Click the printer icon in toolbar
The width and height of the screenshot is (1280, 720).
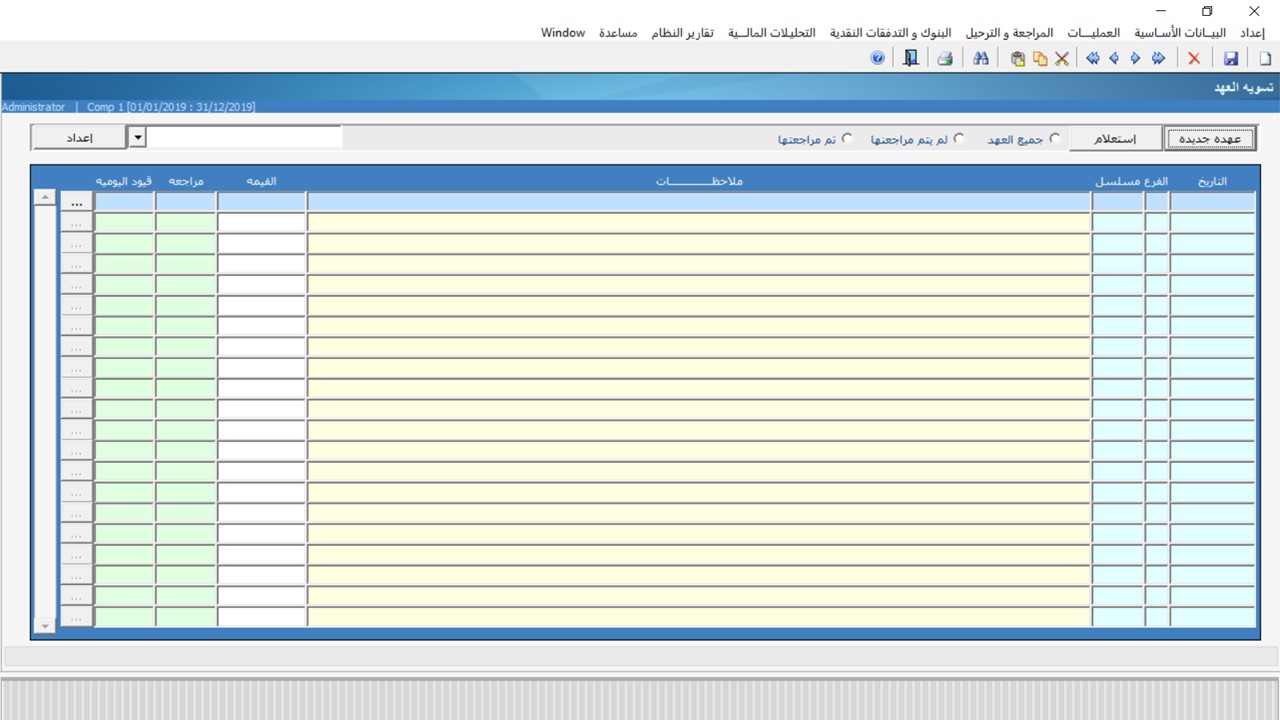[x=944, y=59]
